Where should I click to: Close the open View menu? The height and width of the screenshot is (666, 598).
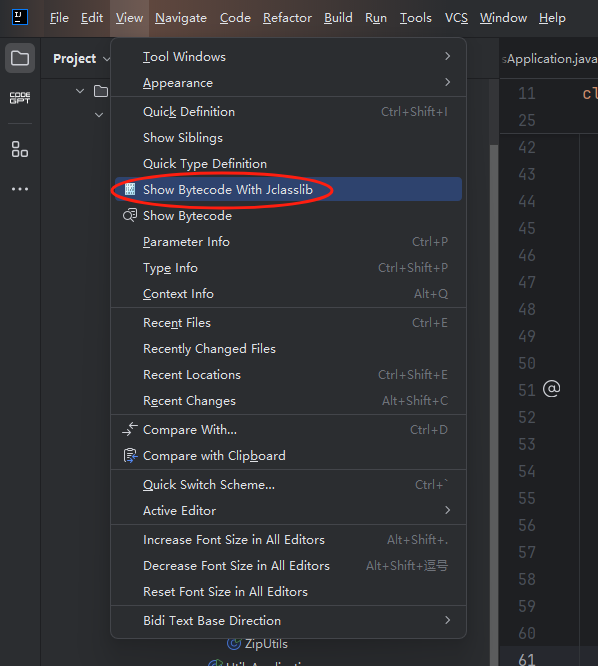pyautogui.click(x=129, y=18)
